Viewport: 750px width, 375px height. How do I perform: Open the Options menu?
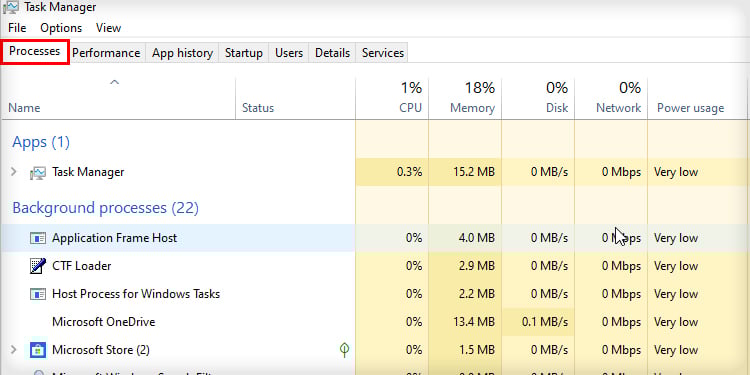coord(61,28)
